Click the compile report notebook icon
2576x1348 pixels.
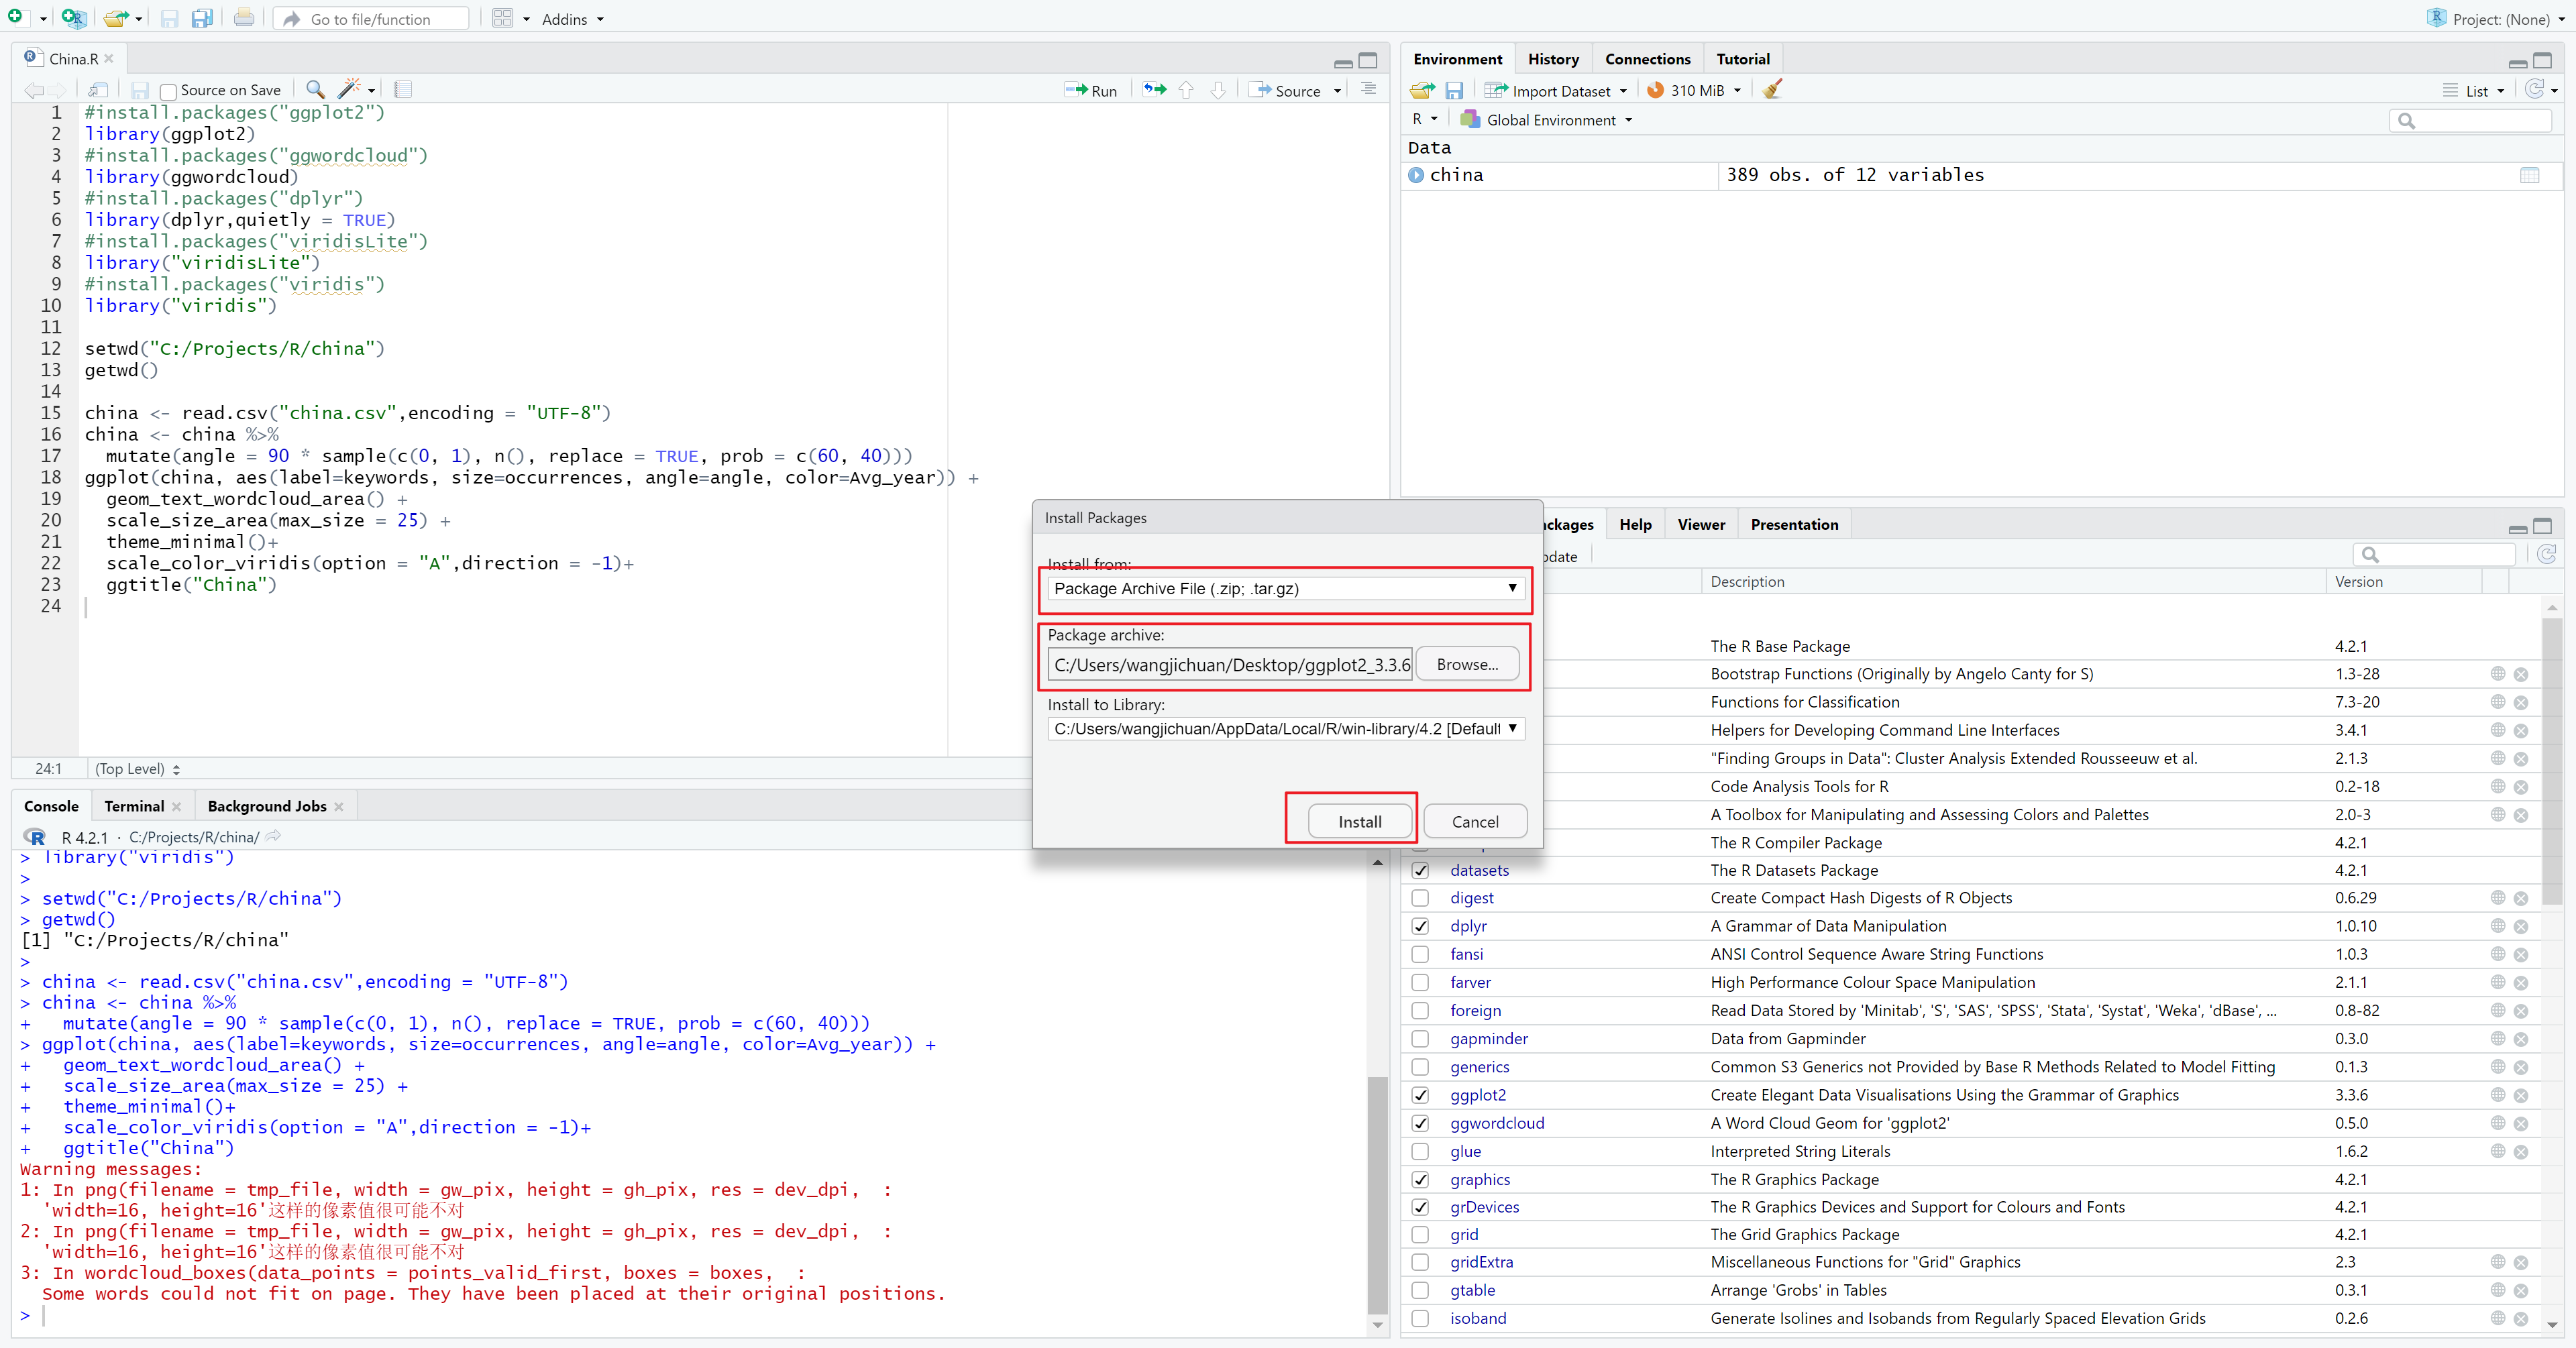point(403,89)
